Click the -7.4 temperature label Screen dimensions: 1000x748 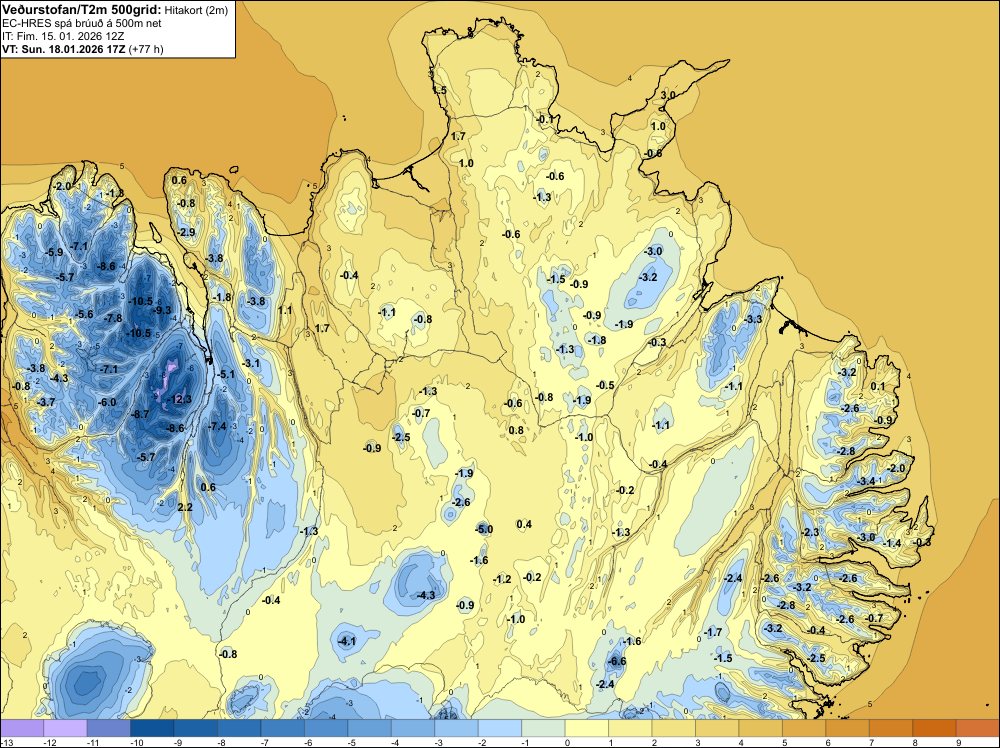point(217,427)
